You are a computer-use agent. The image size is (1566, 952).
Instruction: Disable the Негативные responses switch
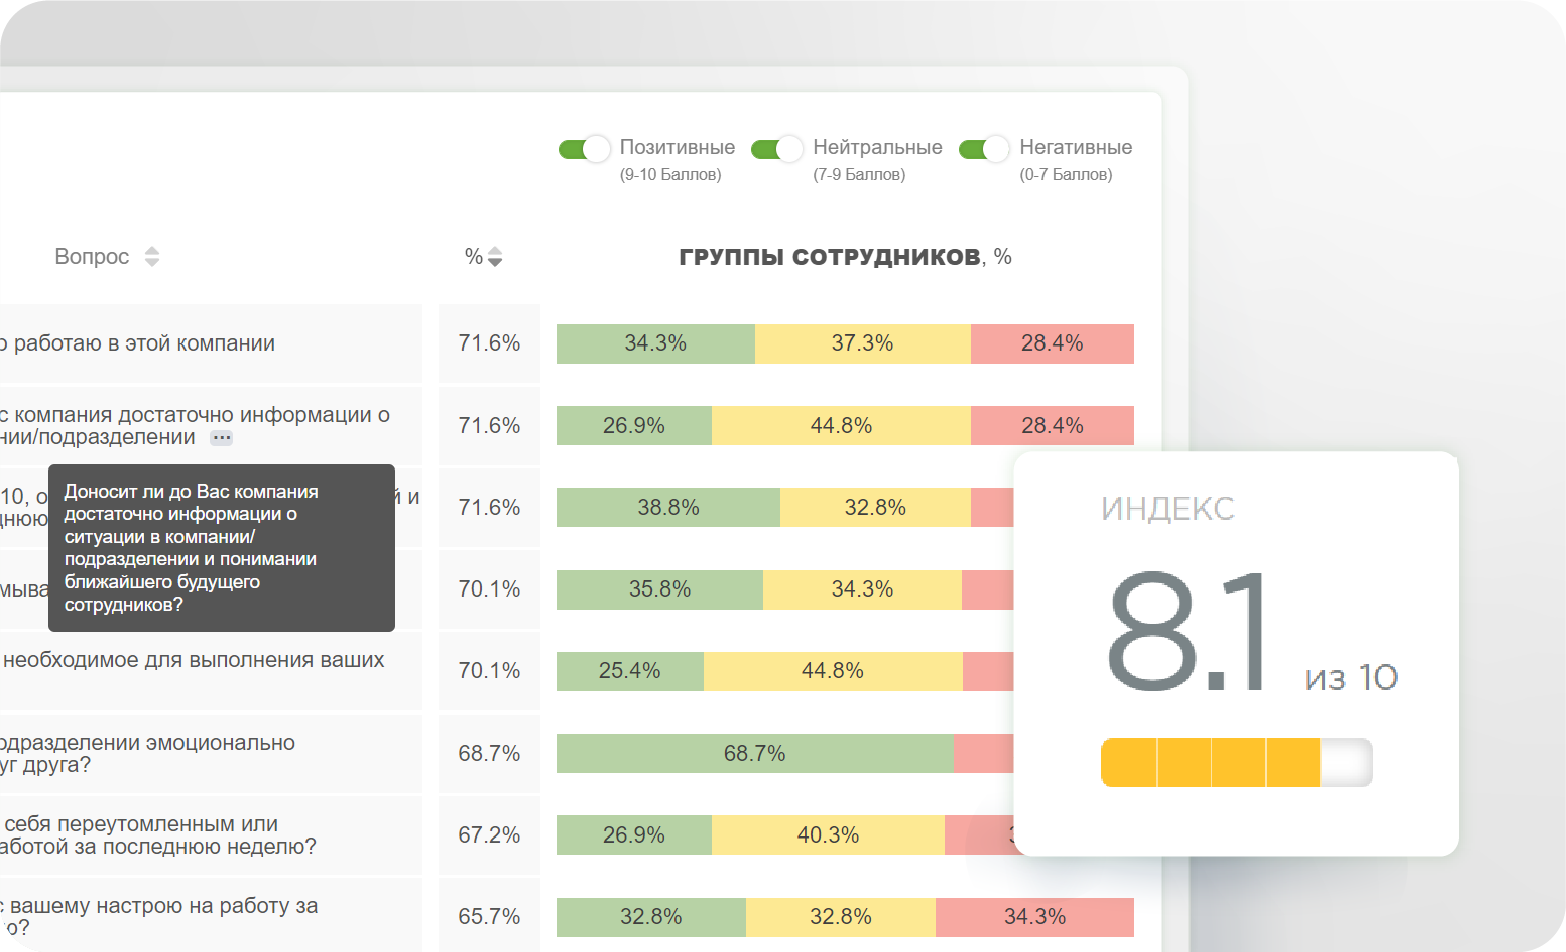(984, 149)
